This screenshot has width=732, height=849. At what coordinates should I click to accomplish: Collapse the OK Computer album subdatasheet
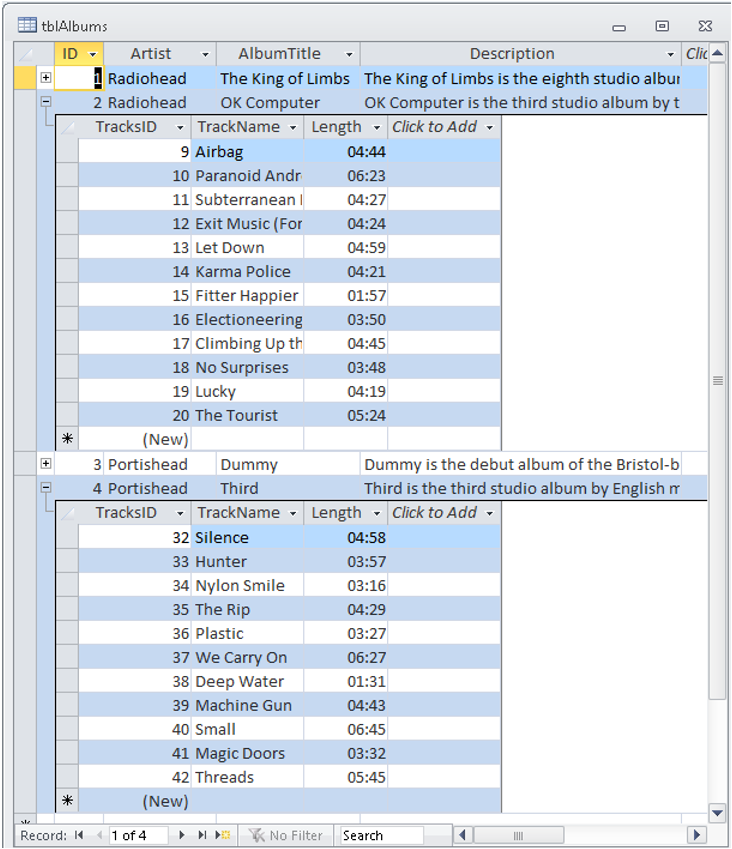[46, 101]
